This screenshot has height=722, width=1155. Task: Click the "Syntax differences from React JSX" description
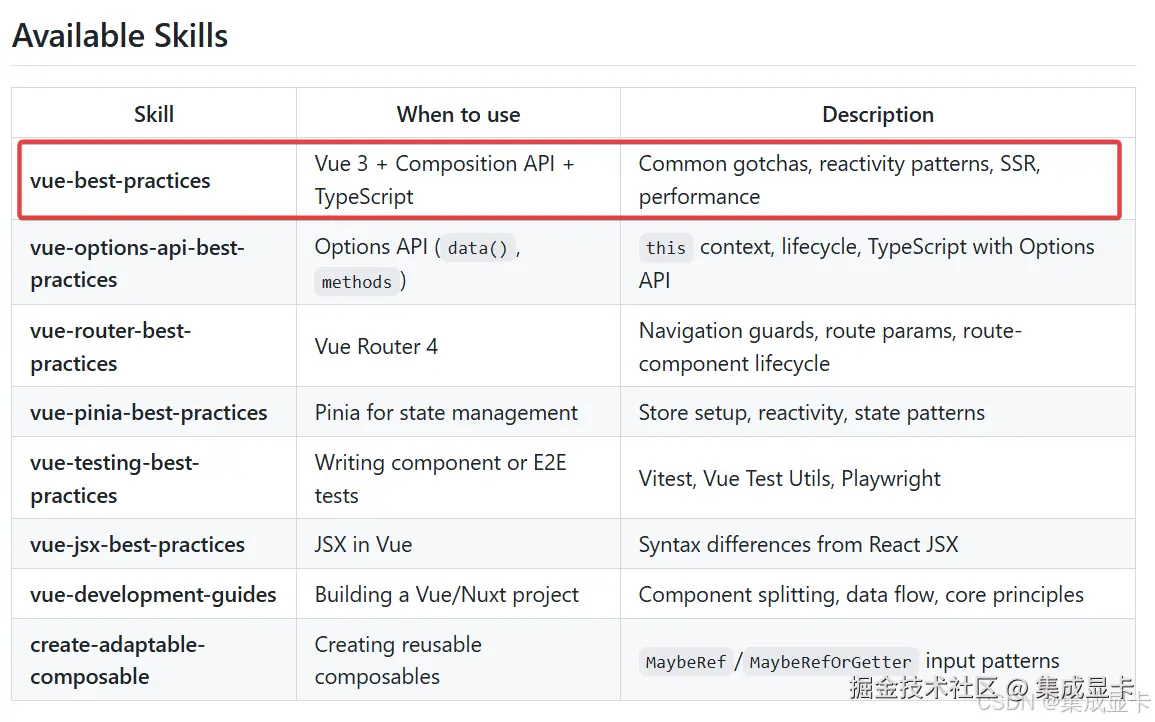tap(798, 545)
